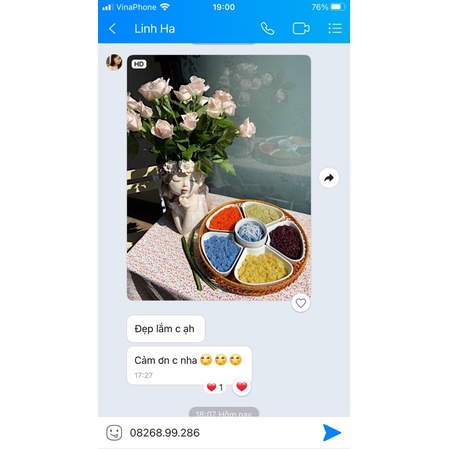
Task: View the heart reaction count on message
Action: point(215,387)
